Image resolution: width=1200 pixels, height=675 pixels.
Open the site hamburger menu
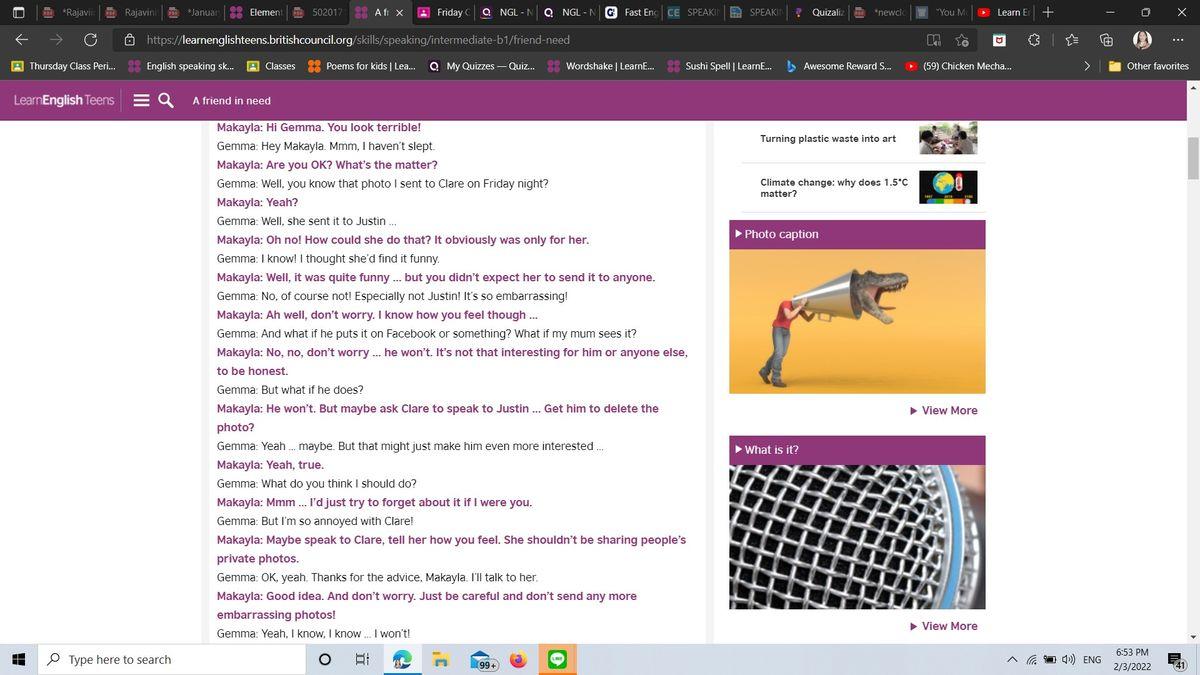141,100
